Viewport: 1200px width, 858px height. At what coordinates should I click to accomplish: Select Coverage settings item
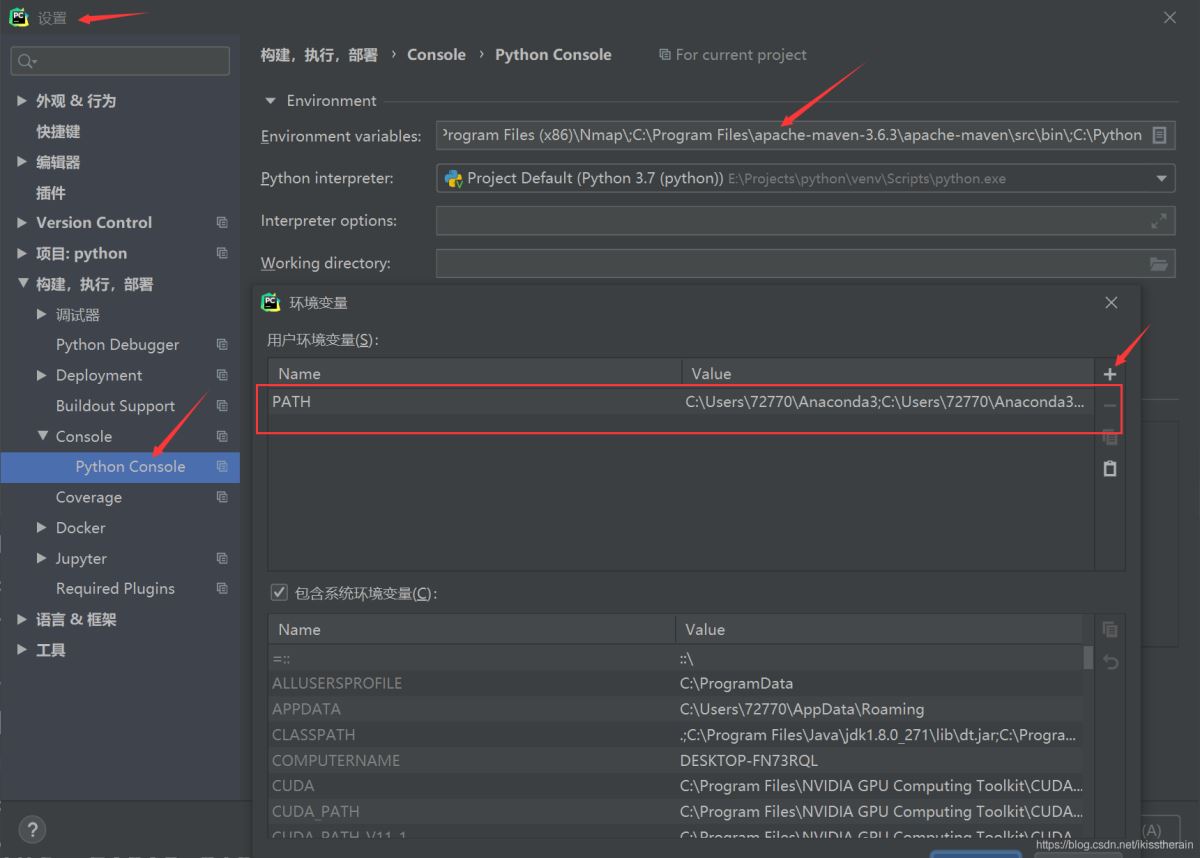pyautogui.click(x=88, y=497)
